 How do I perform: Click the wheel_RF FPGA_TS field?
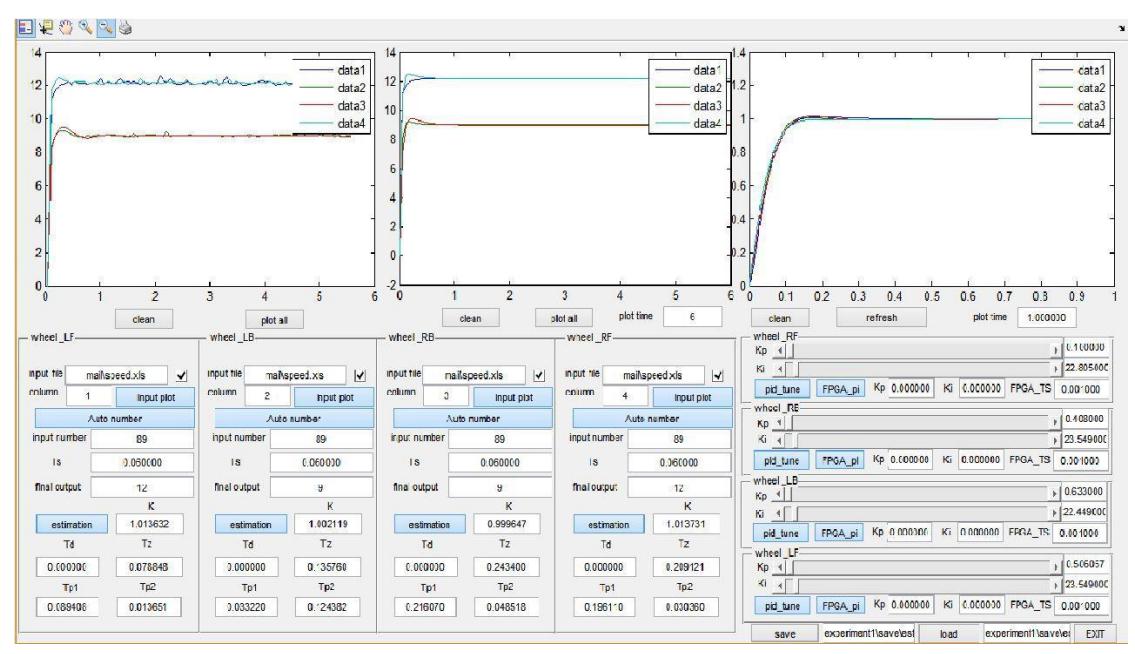(x=1081, y=390)
